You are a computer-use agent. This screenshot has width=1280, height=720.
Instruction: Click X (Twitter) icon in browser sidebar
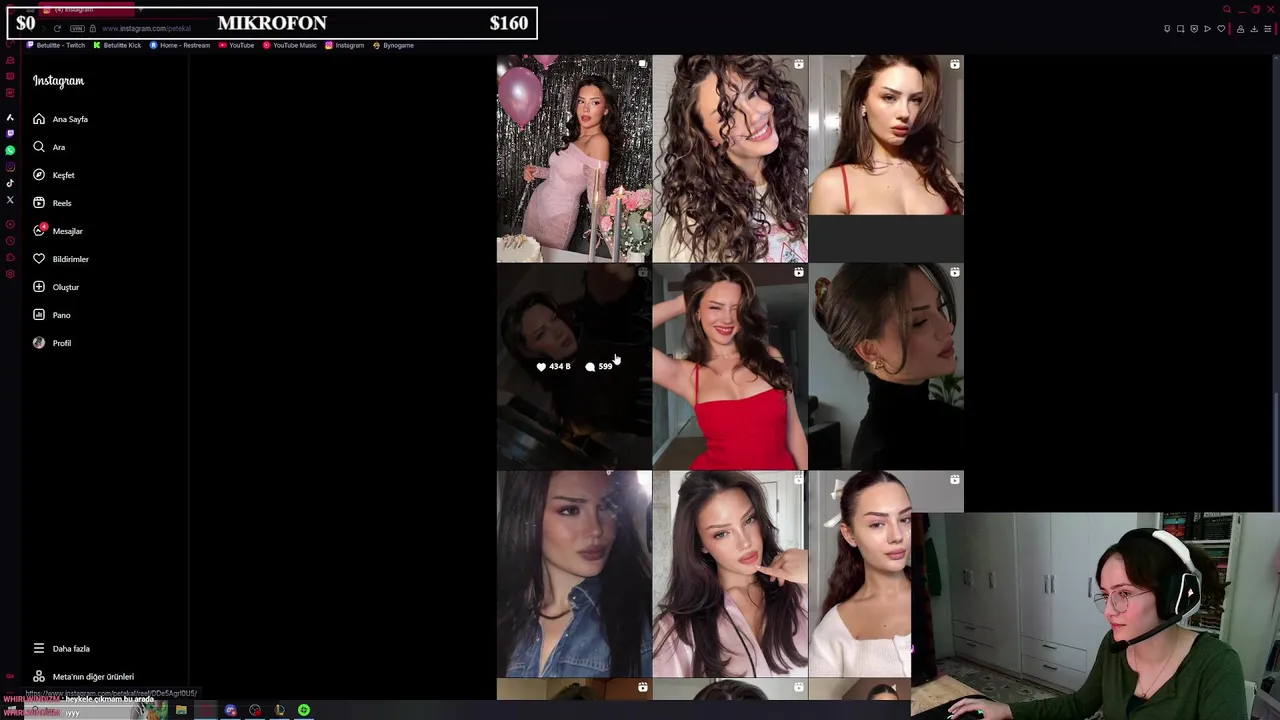pyautogui.click(x=10, y=200)
